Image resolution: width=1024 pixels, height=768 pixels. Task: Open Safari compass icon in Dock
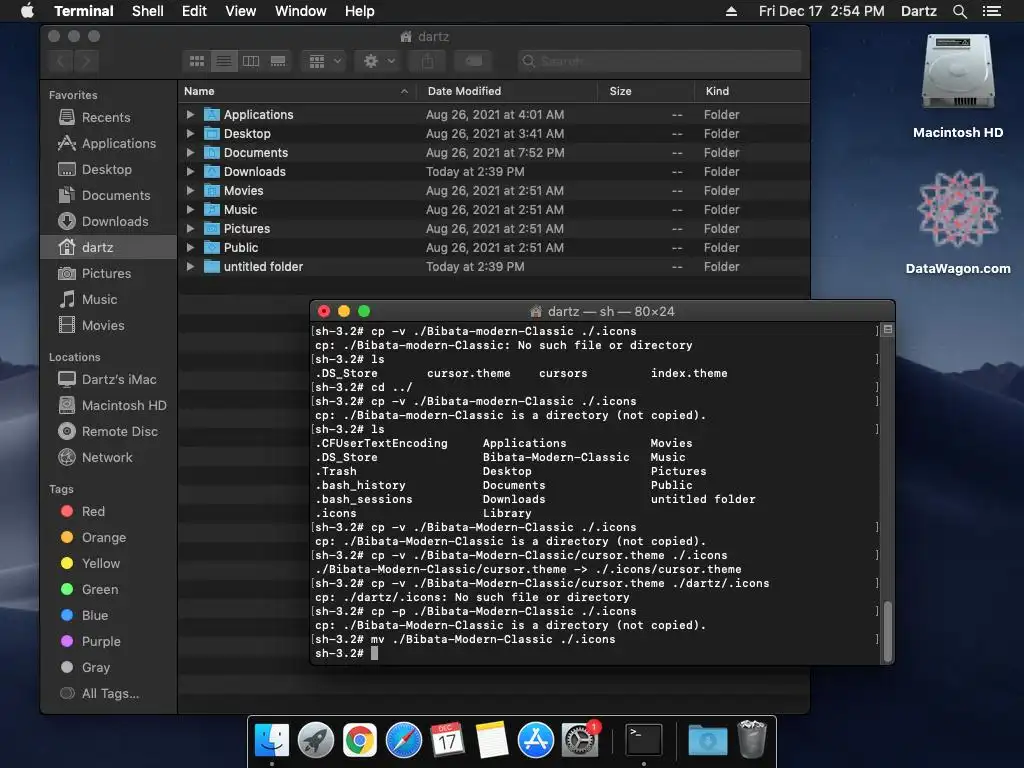[404, 741]
